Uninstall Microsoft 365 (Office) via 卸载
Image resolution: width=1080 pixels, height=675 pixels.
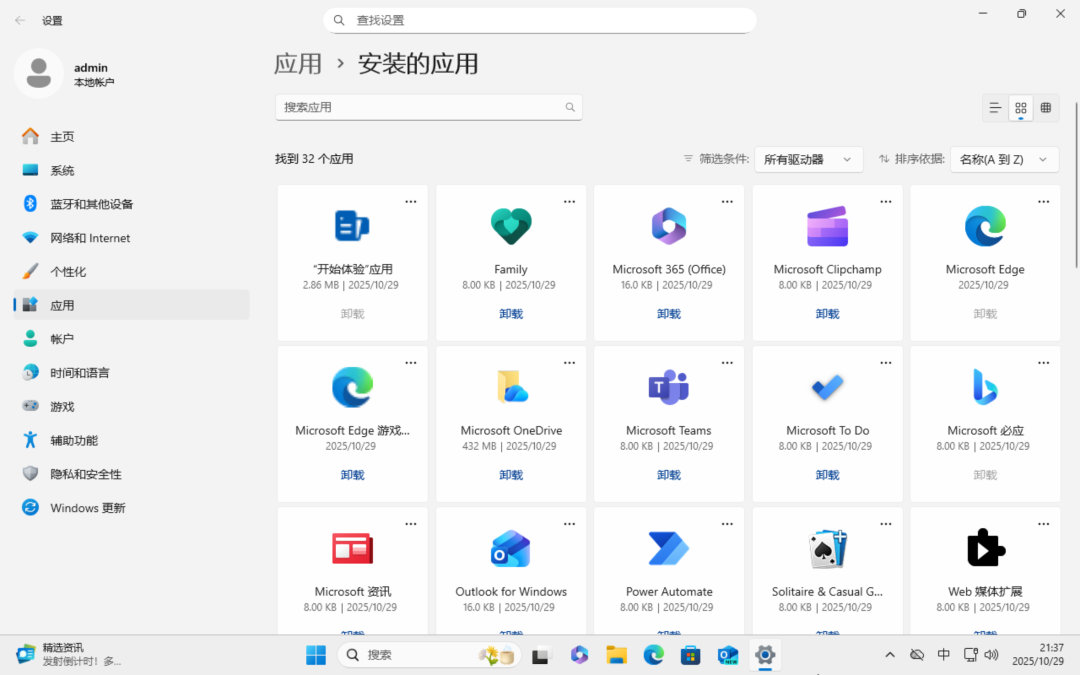point(669,314)
